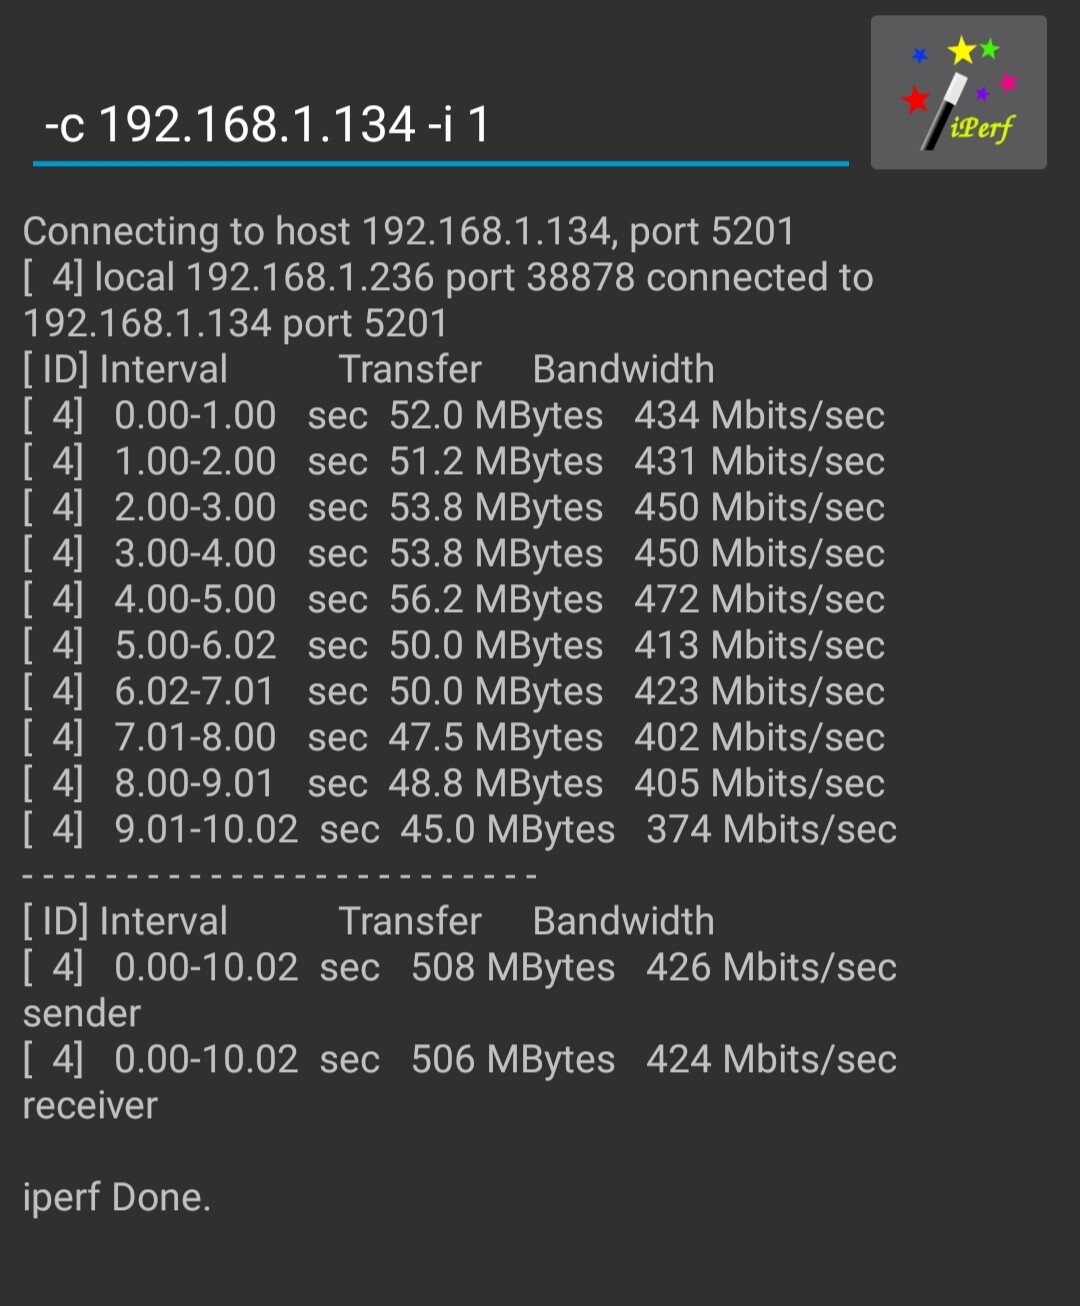Select the 8.00-9.01 sec 405 Mbits/sec row
The image size is (1080, 1306).
[x=454, y=783]
